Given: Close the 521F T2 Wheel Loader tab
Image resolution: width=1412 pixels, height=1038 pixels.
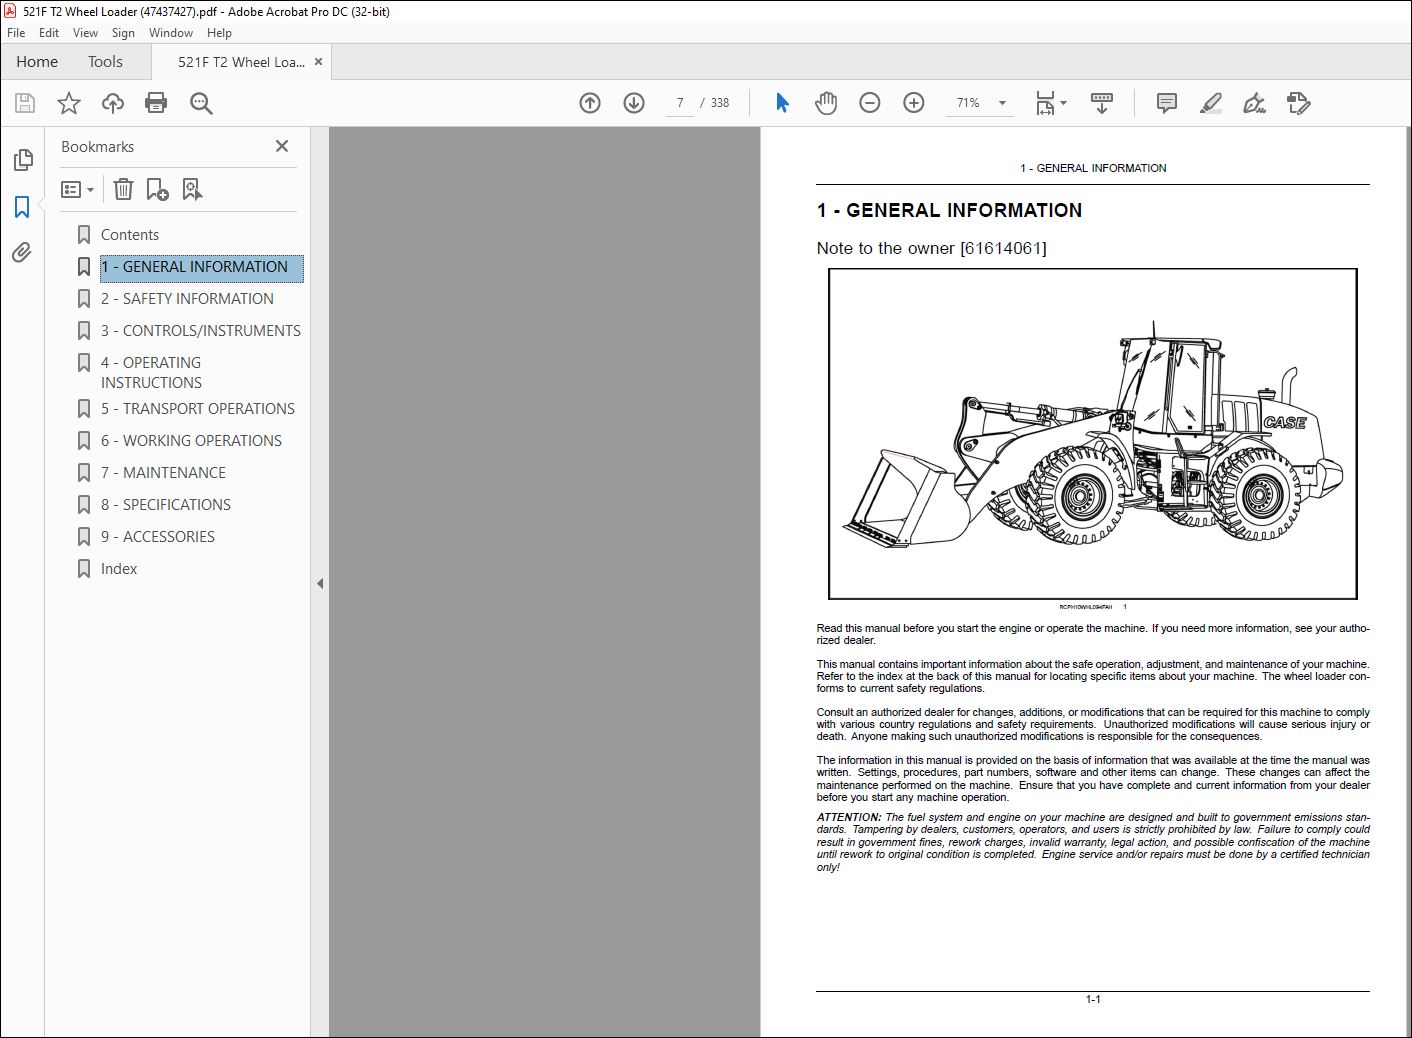Looking at the screenshot, I should click(319, 62).
